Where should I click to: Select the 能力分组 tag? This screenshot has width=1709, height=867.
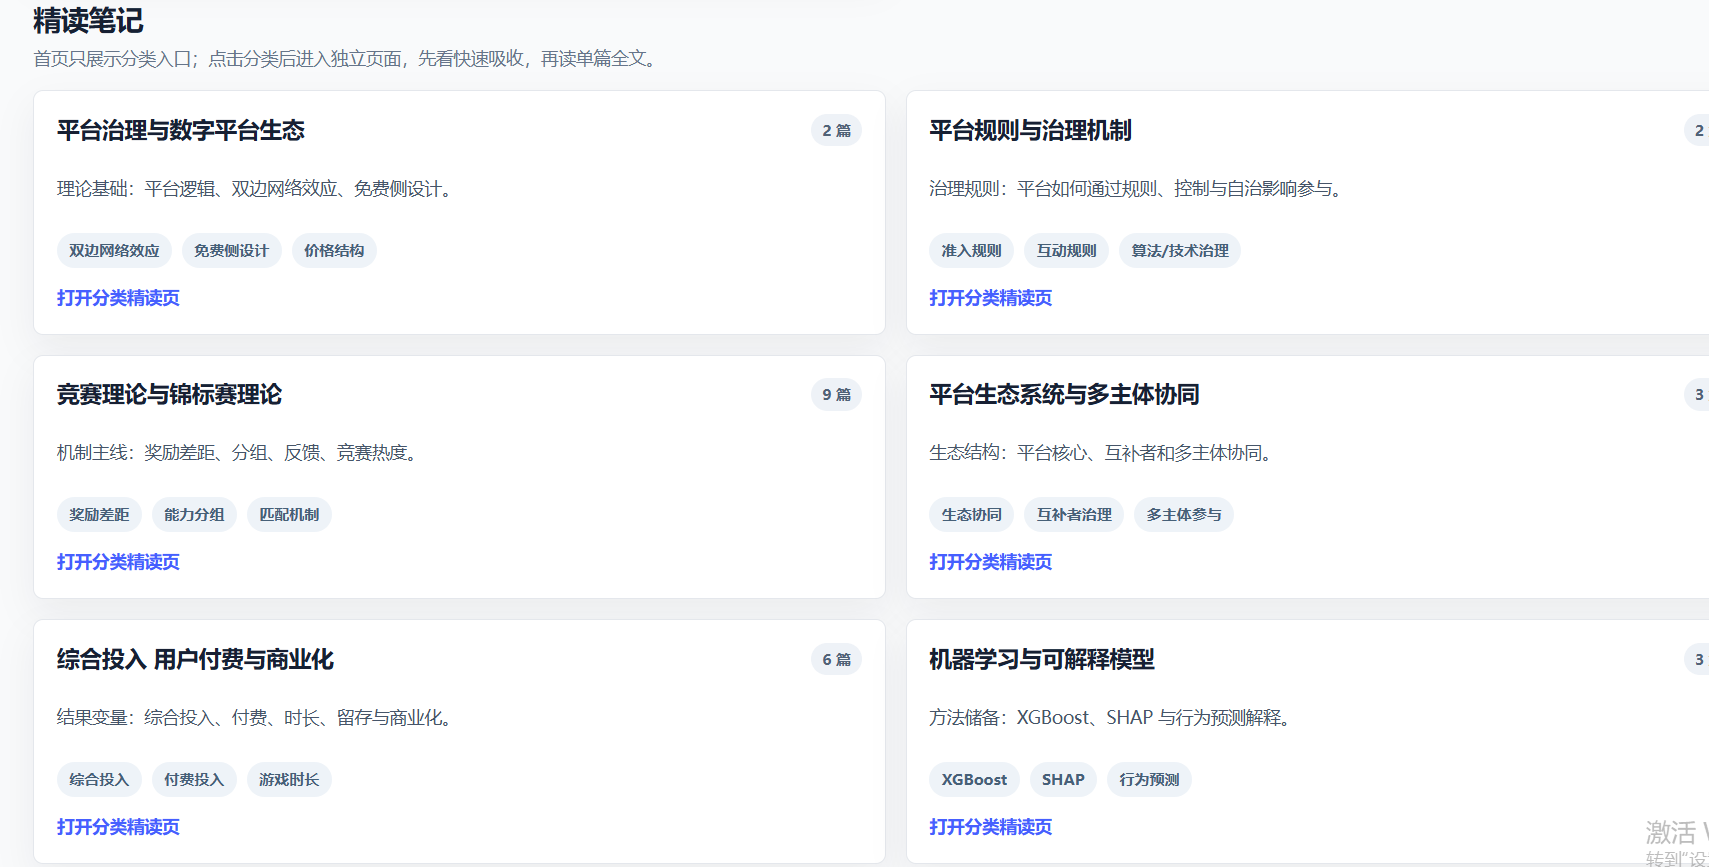(194, 514)
